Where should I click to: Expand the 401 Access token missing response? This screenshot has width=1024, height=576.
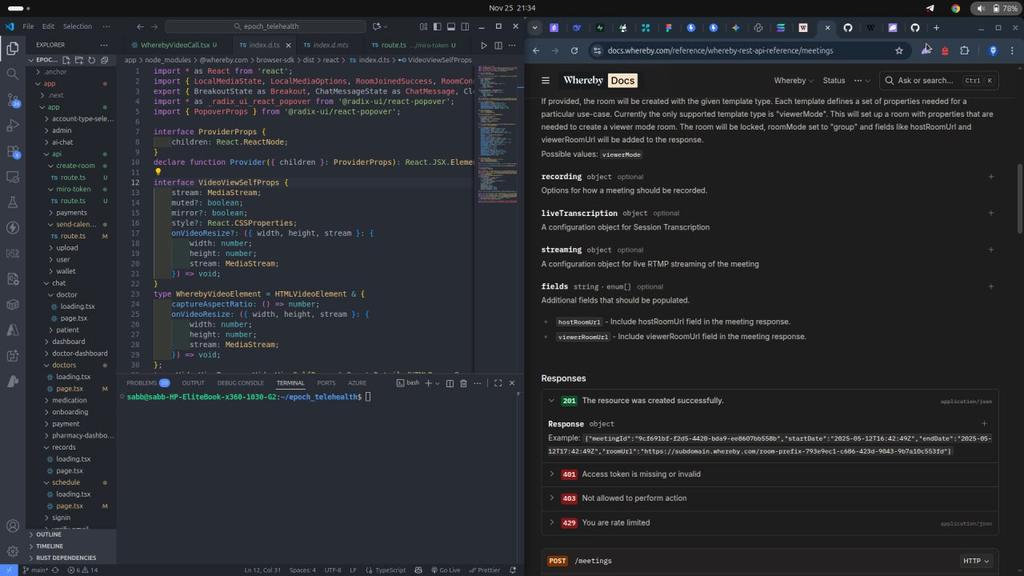point(552,474)
